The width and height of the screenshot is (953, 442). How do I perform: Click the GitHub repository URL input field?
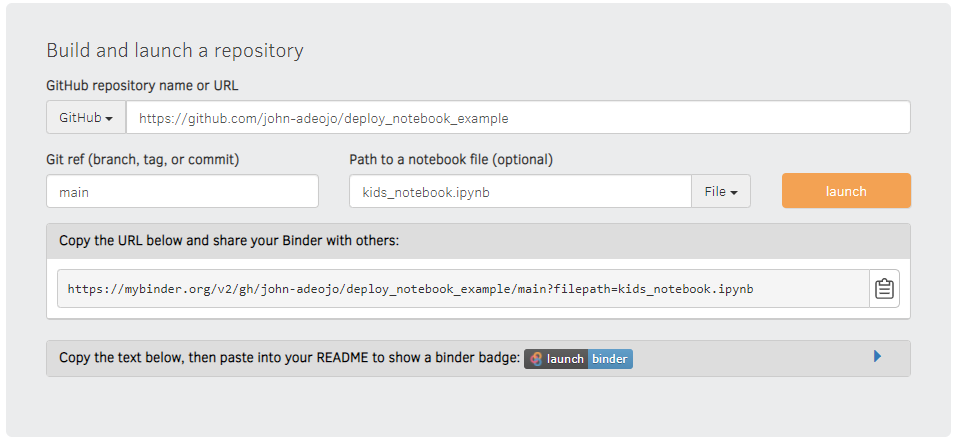pos(517,117)
